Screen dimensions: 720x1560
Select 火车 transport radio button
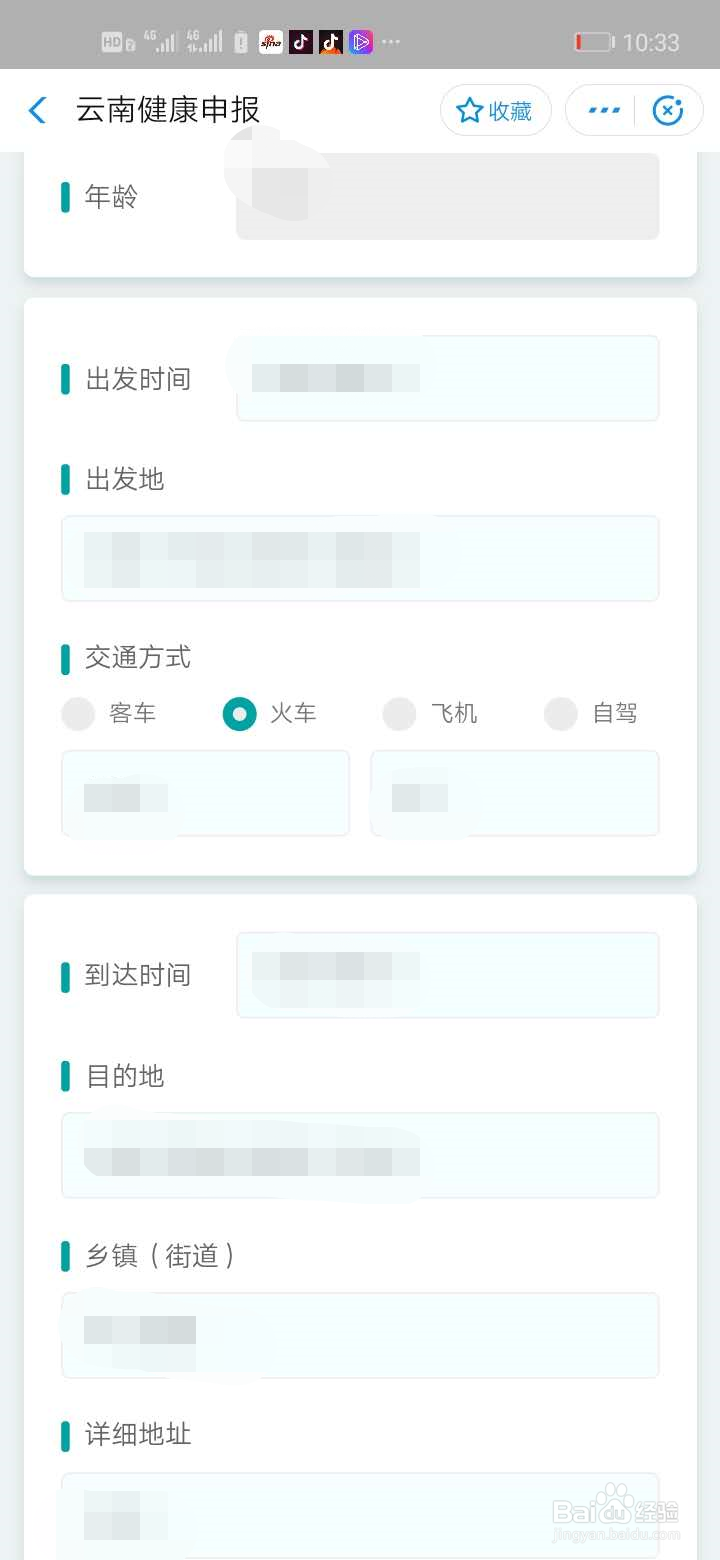point(239,714)
